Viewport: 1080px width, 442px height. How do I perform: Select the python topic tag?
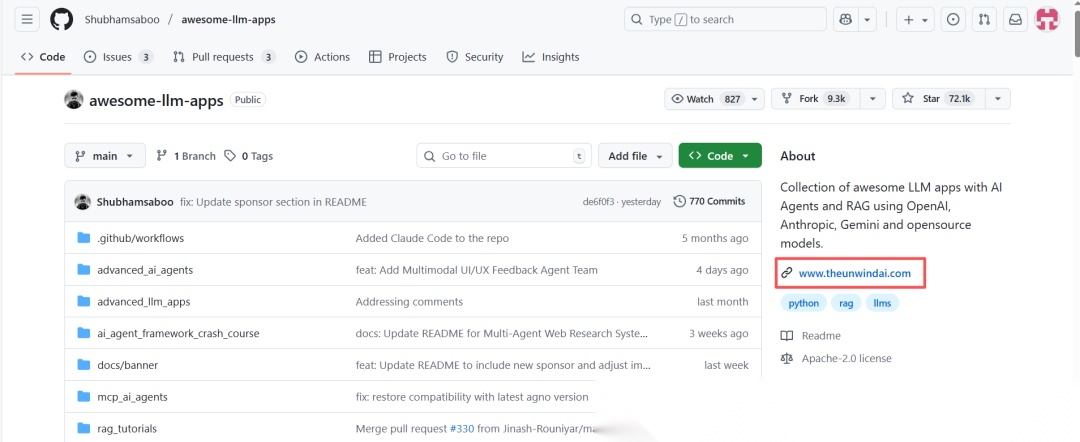coord(804,303)
